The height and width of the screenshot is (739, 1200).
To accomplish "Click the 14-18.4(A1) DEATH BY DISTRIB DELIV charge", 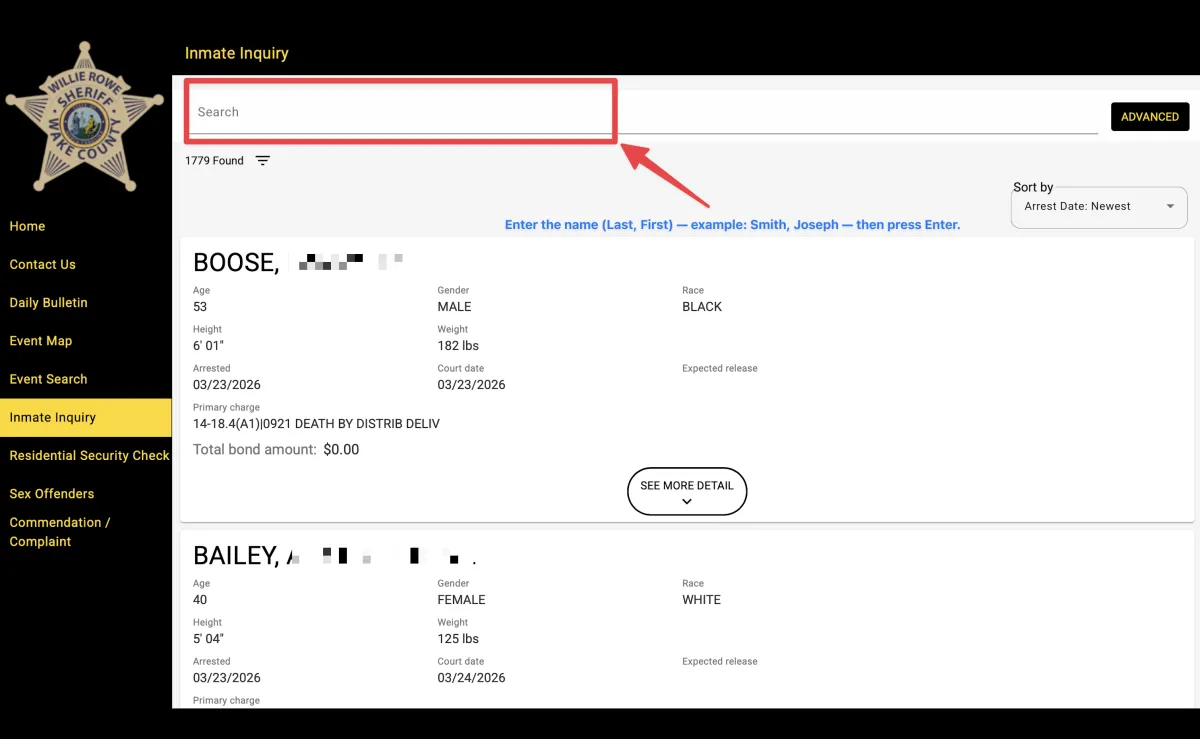I will pyautogui.click(x=316, y=424).
